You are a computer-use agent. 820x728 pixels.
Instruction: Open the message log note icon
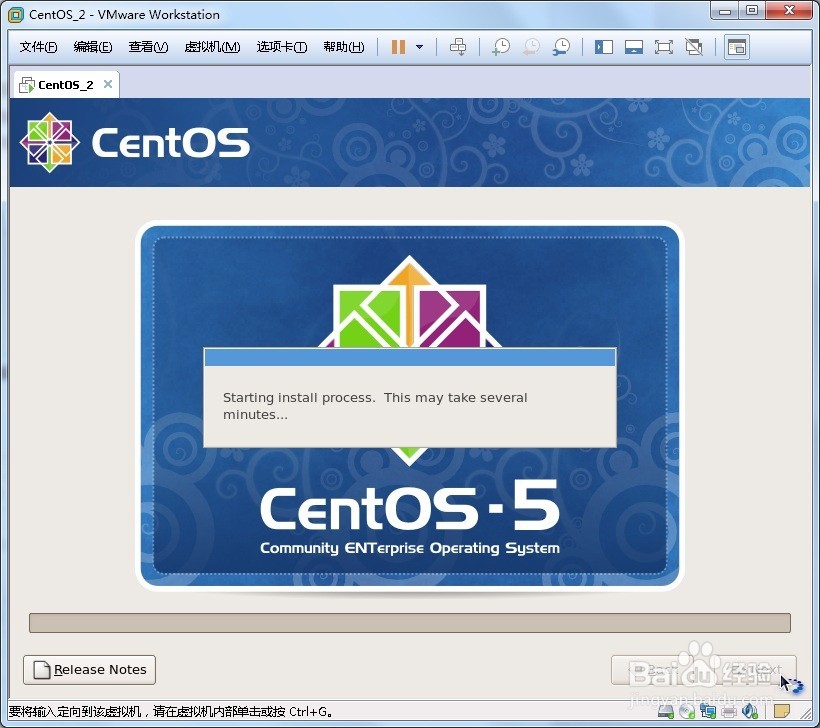(x=781, y=711)
